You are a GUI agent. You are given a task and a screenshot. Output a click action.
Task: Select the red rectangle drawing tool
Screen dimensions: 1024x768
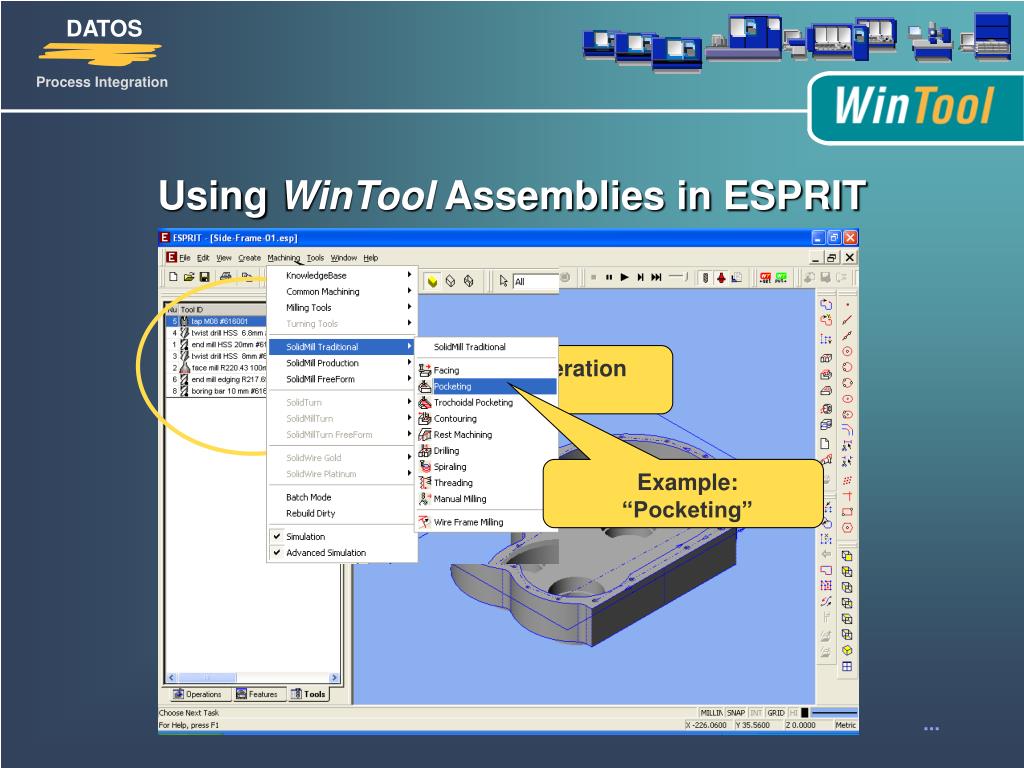click(848, 511)
